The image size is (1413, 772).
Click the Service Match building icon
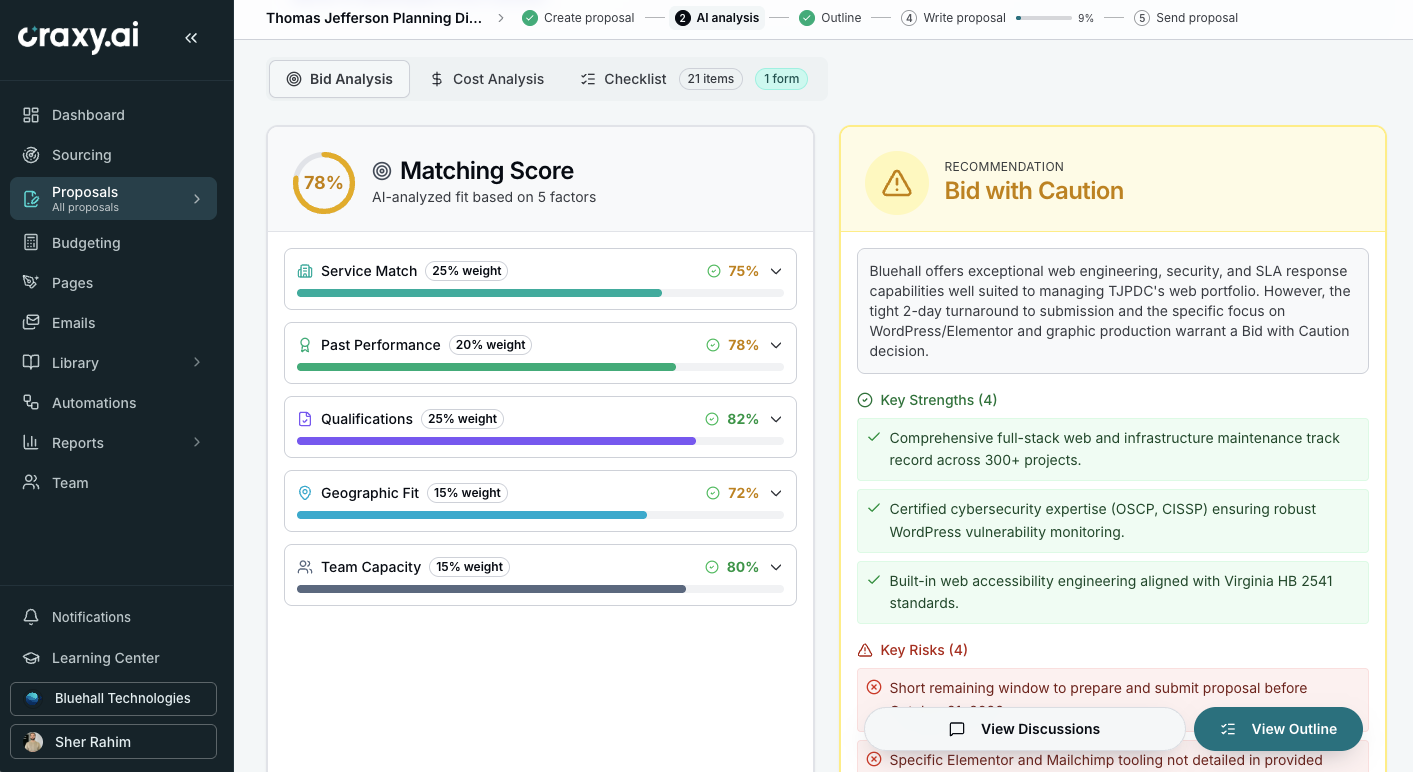tap(305, 271)
